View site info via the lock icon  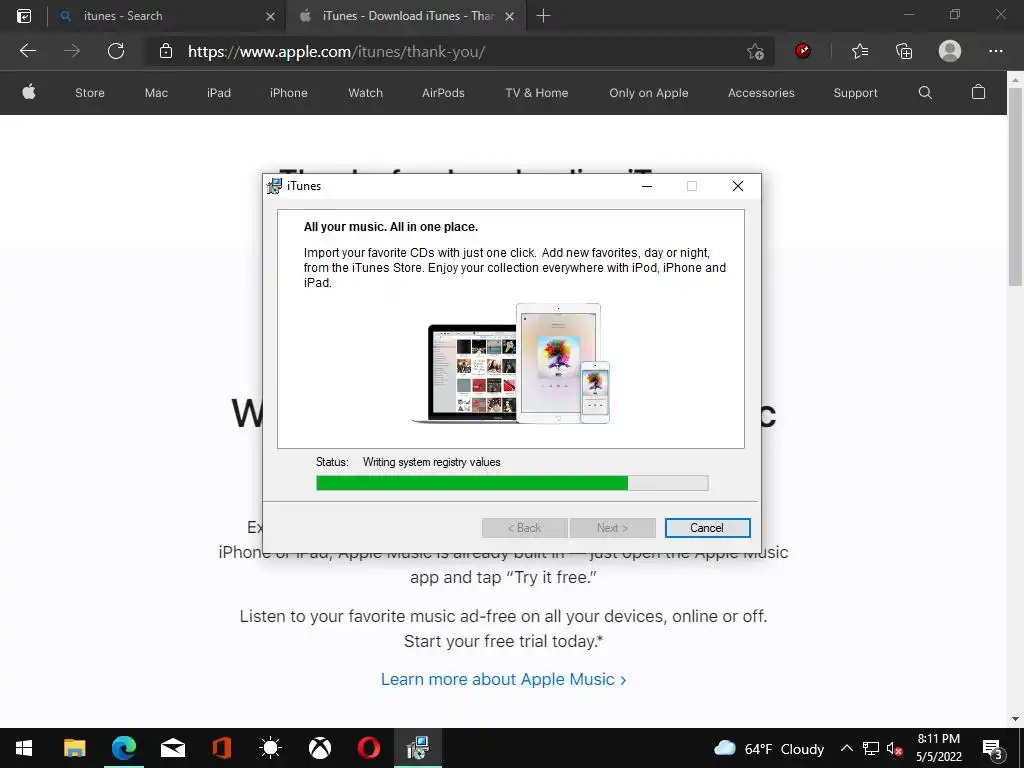pyautogui.click(x=166, y=52)
